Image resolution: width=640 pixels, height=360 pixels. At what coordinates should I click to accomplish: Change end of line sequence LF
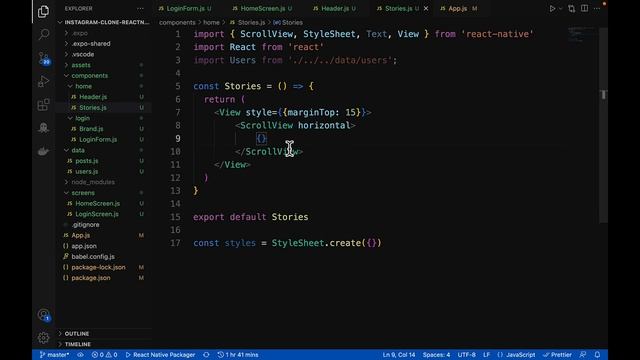coord(486,355)
